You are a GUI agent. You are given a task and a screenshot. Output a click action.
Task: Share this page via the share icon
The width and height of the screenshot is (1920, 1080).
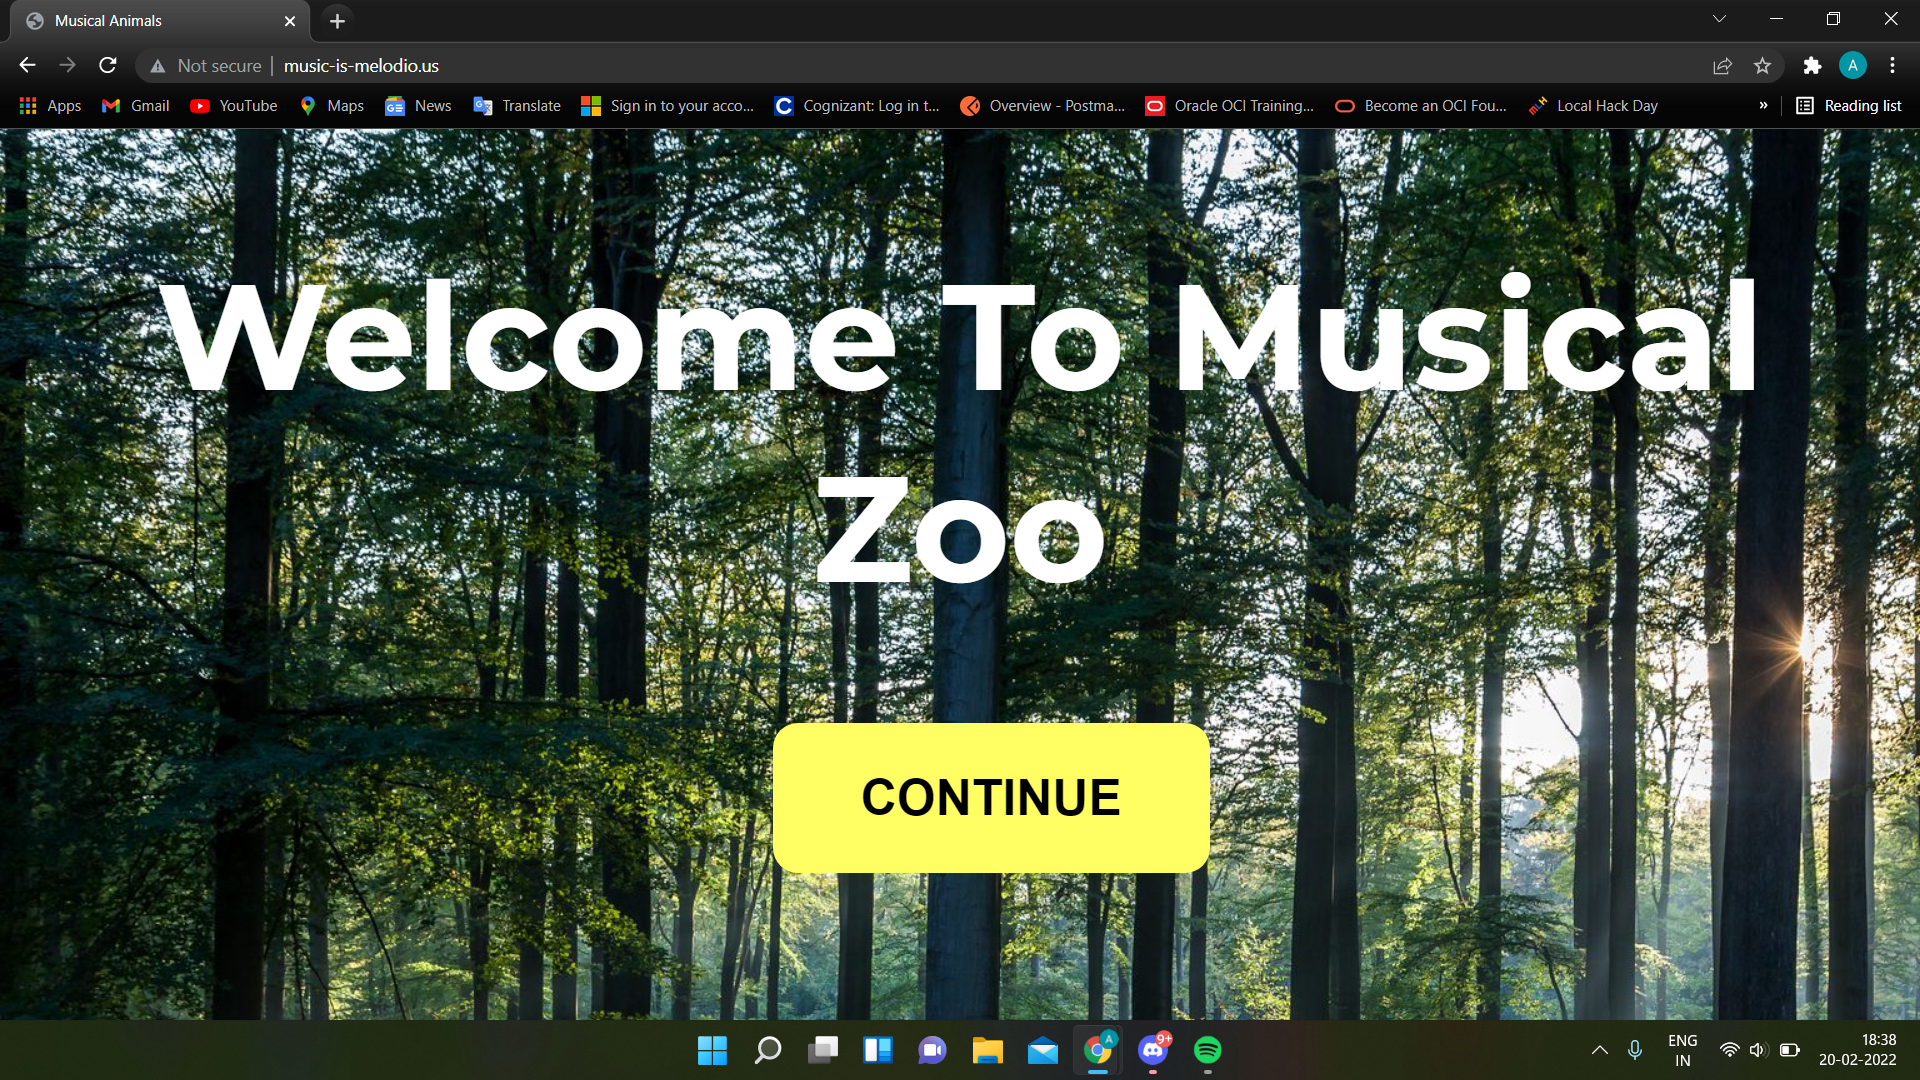coord(1722,66)
